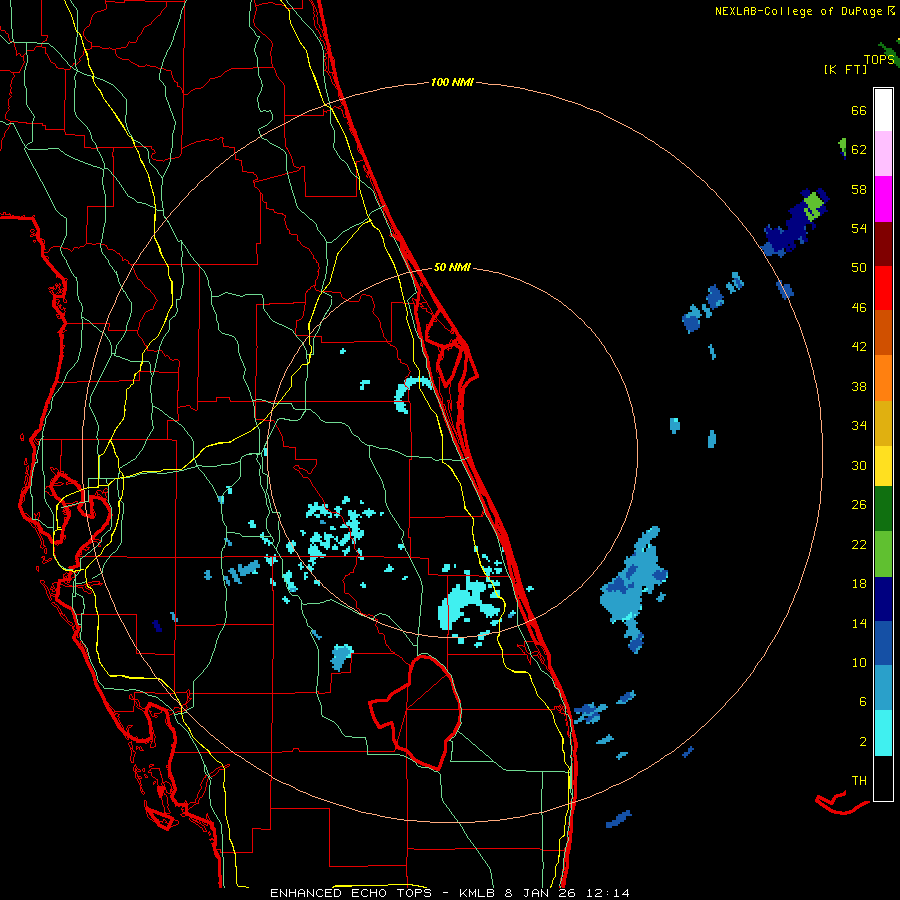Click the gold 38 kft legend swatch
Image resolution: width=900 pixels, height=900 pixels.
click(883, 423)
